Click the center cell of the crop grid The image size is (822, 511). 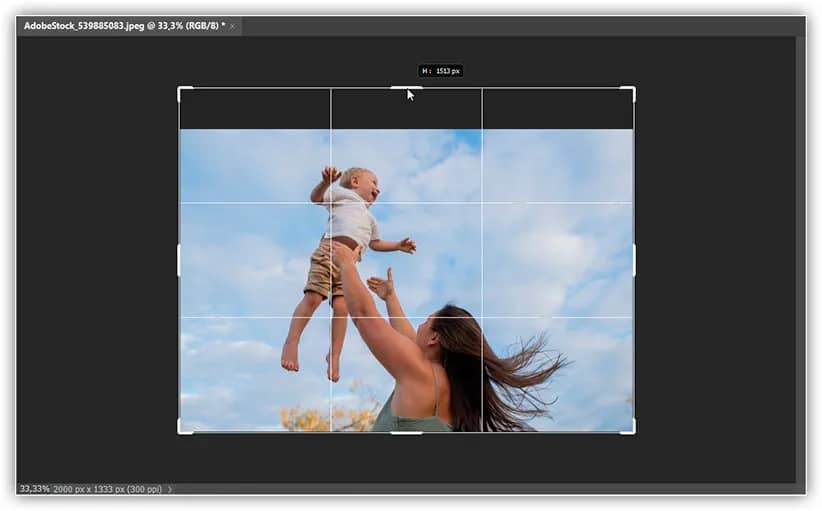coord(406,260)
